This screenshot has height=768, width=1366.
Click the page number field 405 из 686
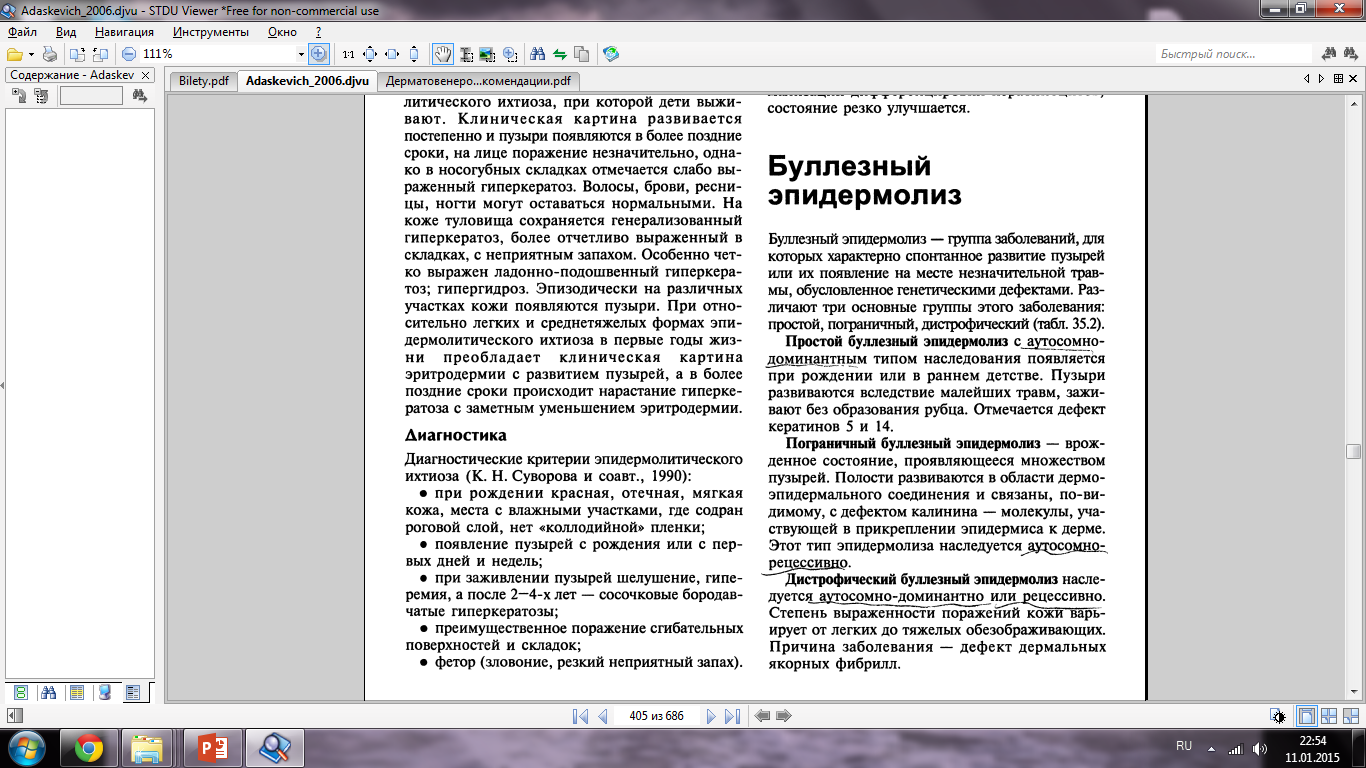coord(656,716)
